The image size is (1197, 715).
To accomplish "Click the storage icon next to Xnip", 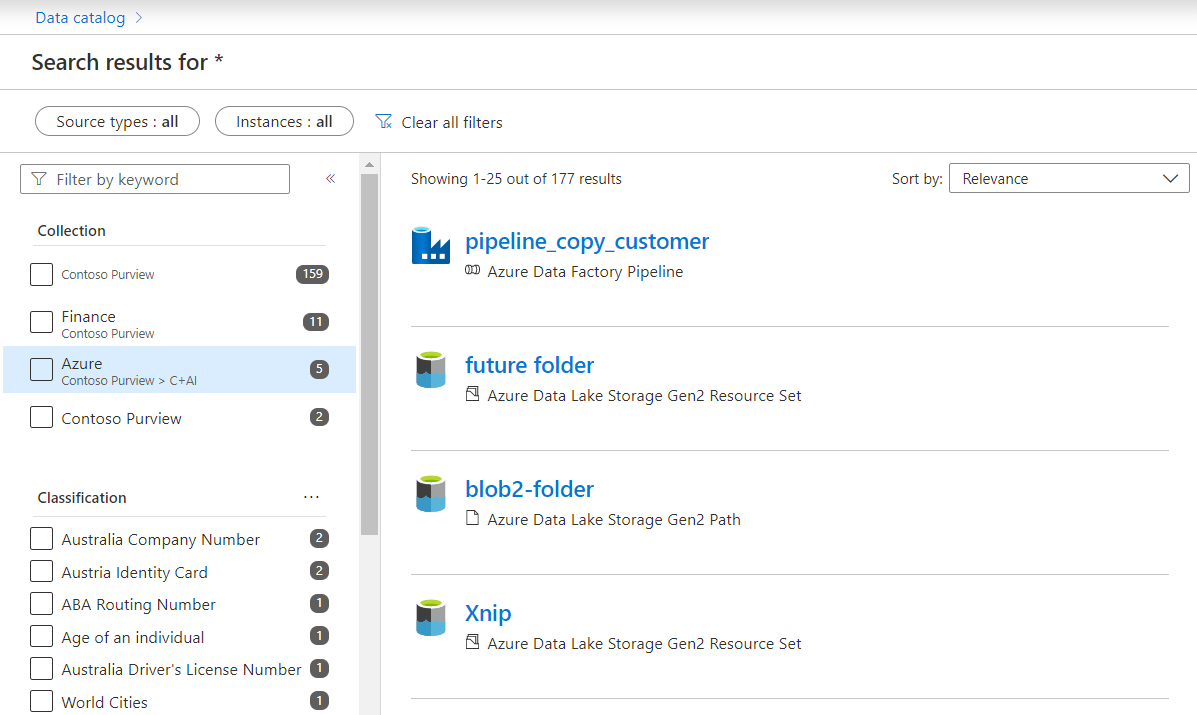I will [430, 617].
